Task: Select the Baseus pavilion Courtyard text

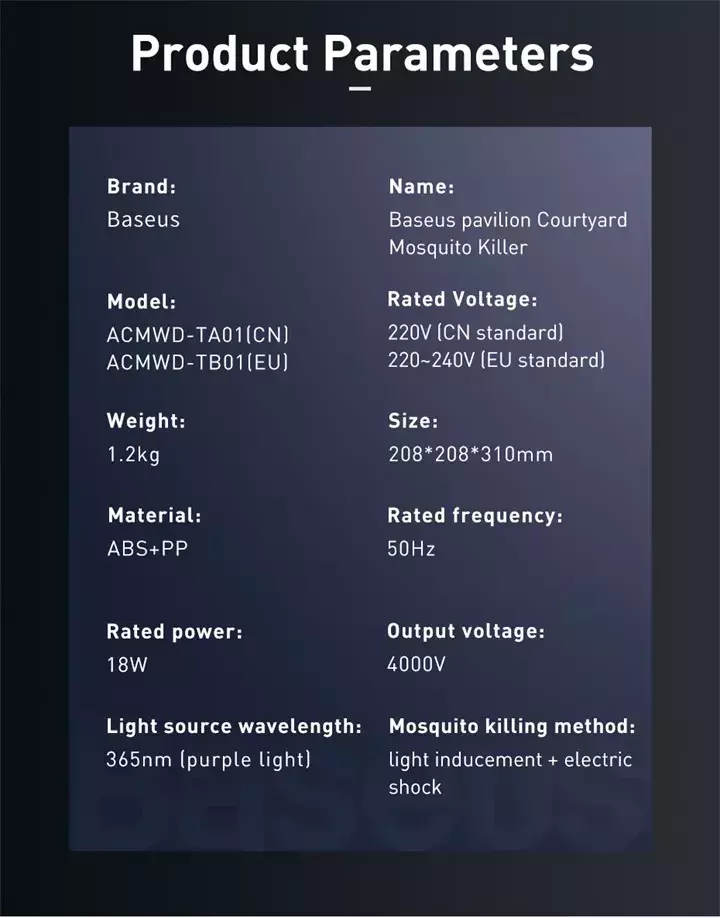Action: 508,220
